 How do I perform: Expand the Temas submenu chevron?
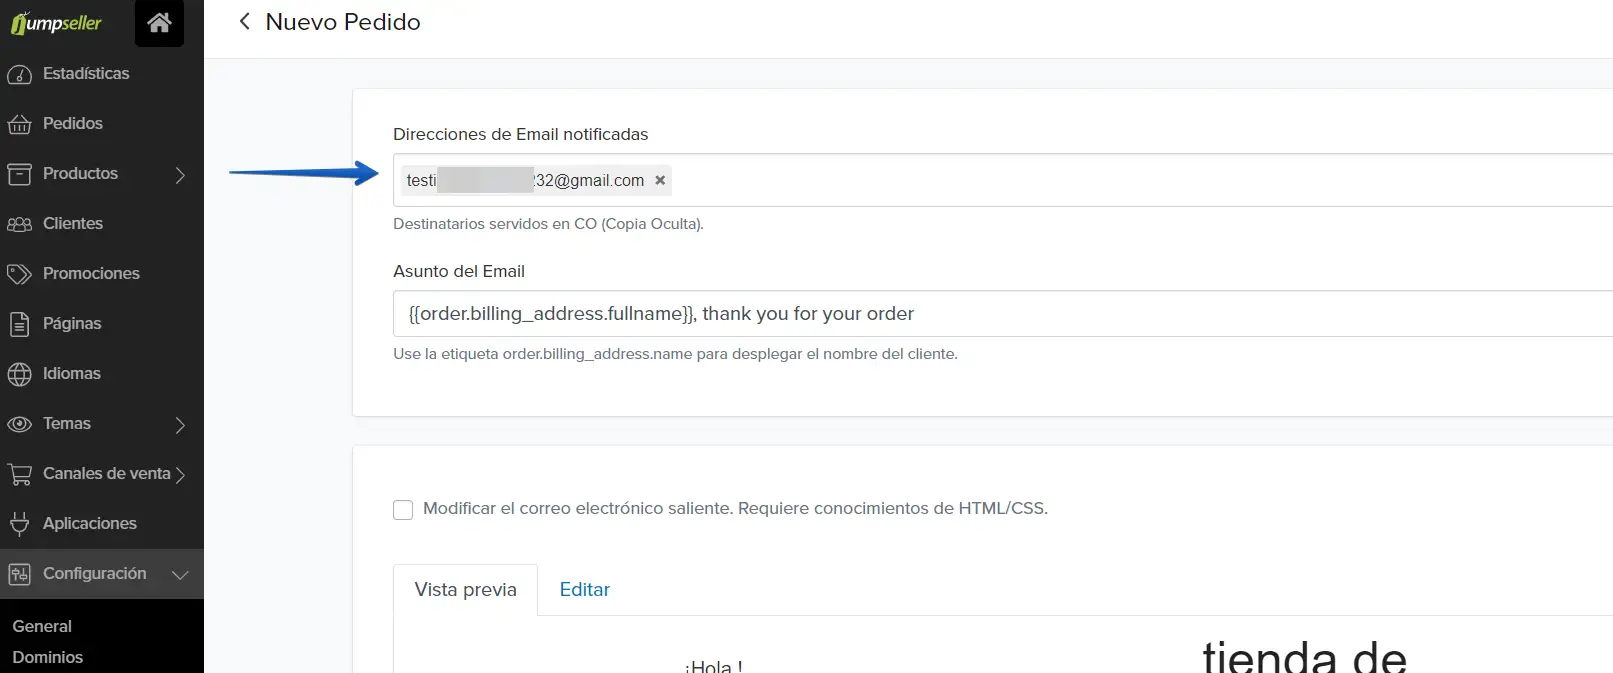pyautogui.click(x=180, y=425)
